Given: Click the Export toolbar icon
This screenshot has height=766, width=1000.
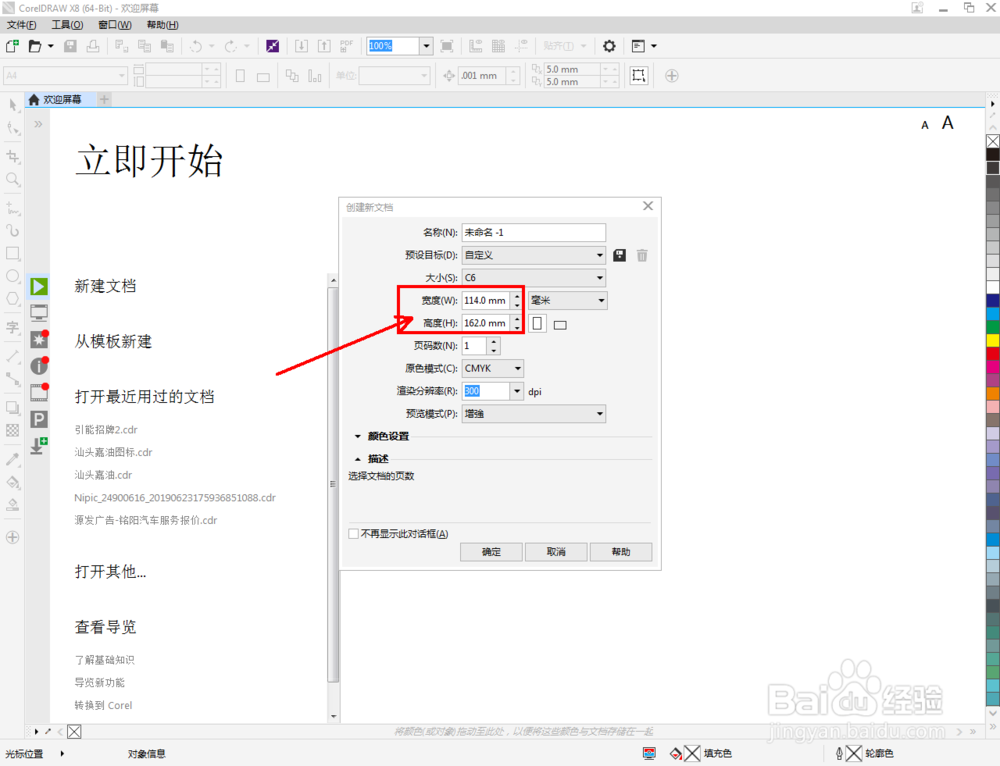Looking at the screenshot, I should pos(324,46).
